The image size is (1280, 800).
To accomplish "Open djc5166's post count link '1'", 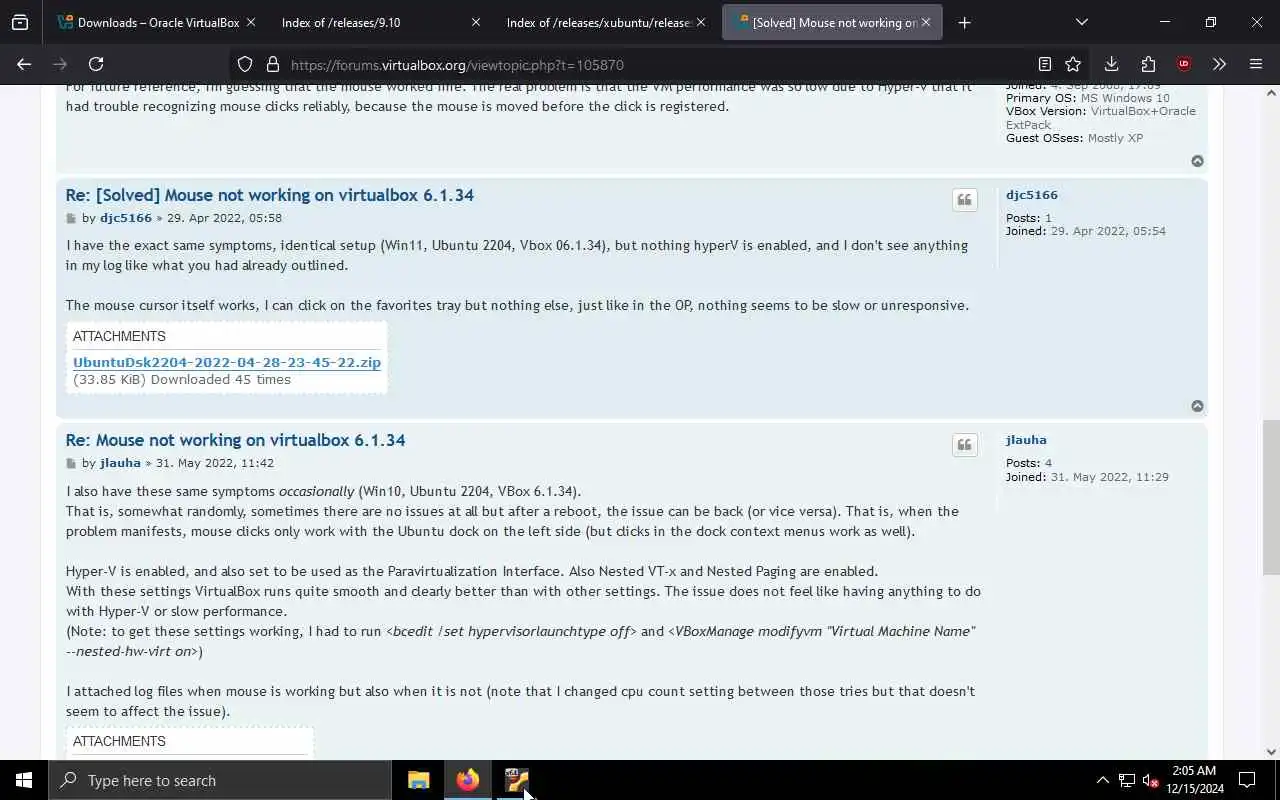I will (1048, 218).
